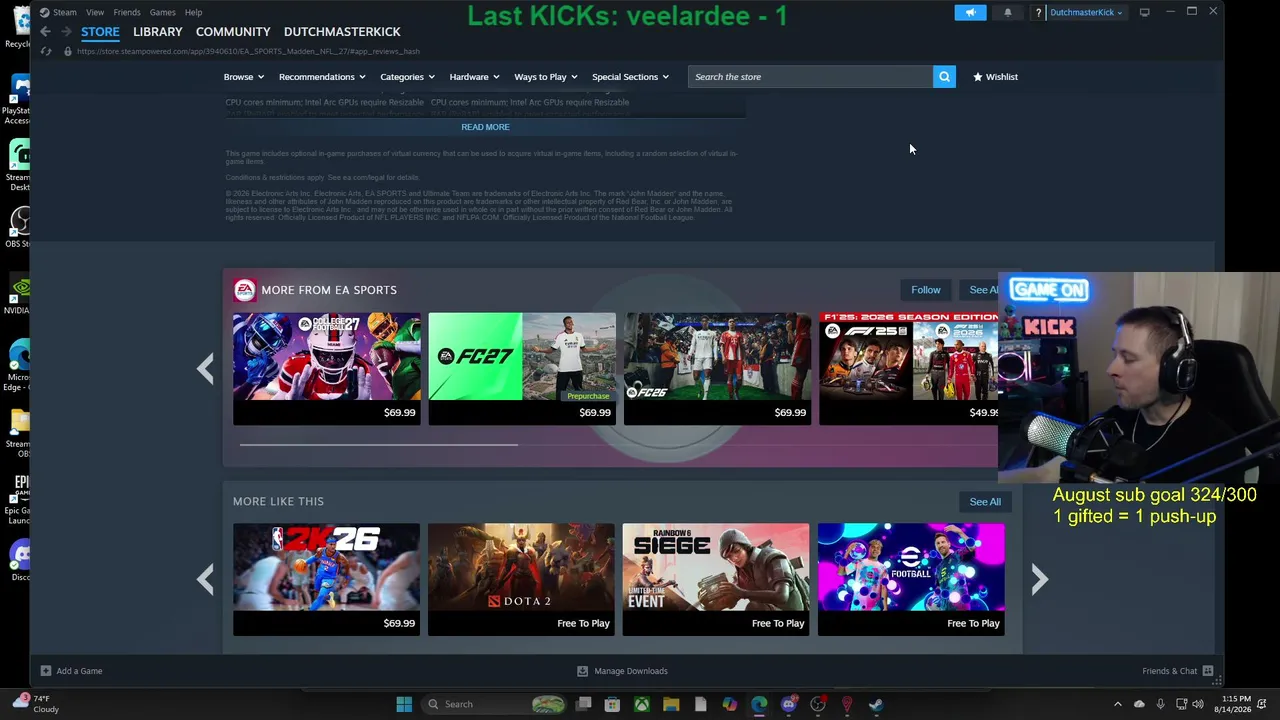Image resolution: width=1280 pixels, height=720 pixels.
Task: Expand the Hardware menu
Action: 474,77
